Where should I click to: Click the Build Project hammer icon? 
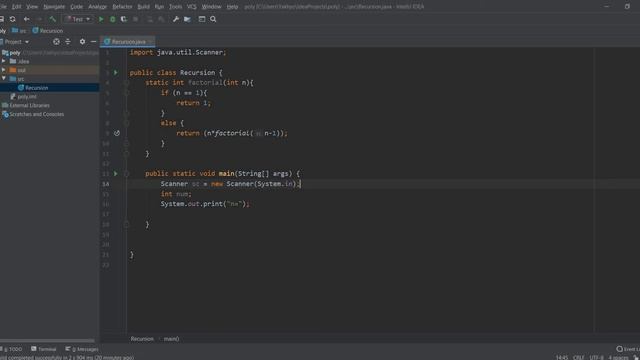click(x=52, y=19)
